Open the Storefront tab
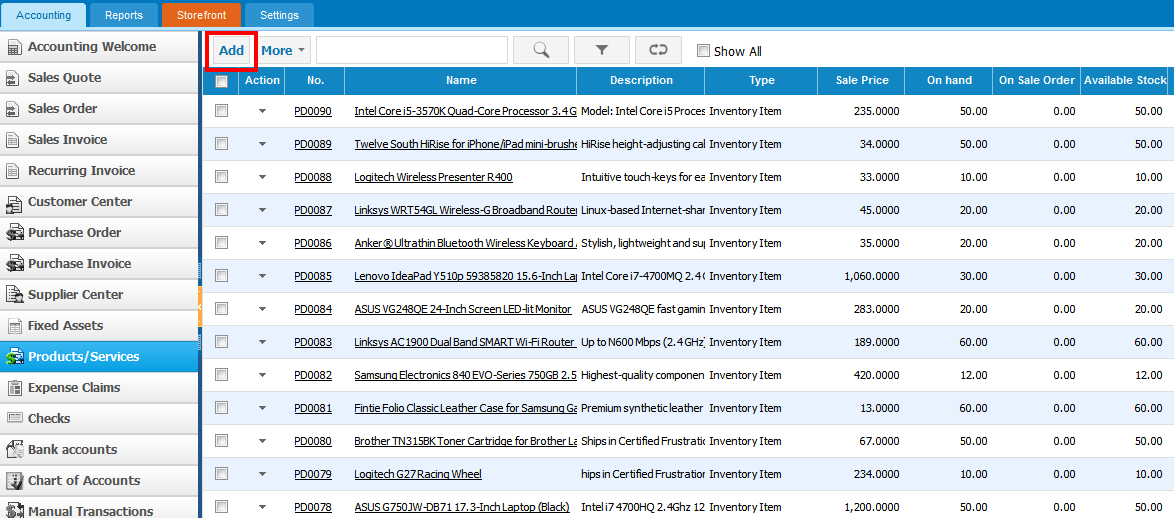 [x=201, y=15]
